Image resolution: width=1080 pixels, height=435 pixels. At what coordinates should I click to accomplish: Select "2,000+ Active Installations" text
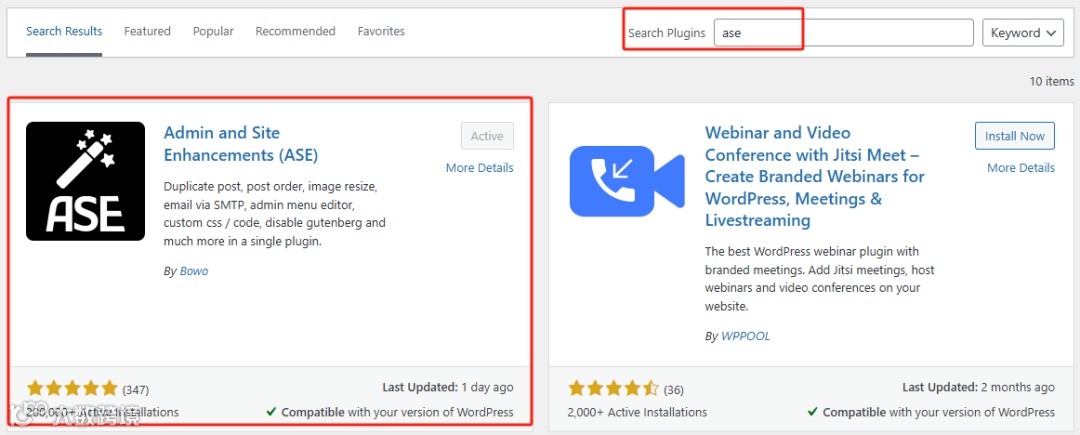[637, 412]
